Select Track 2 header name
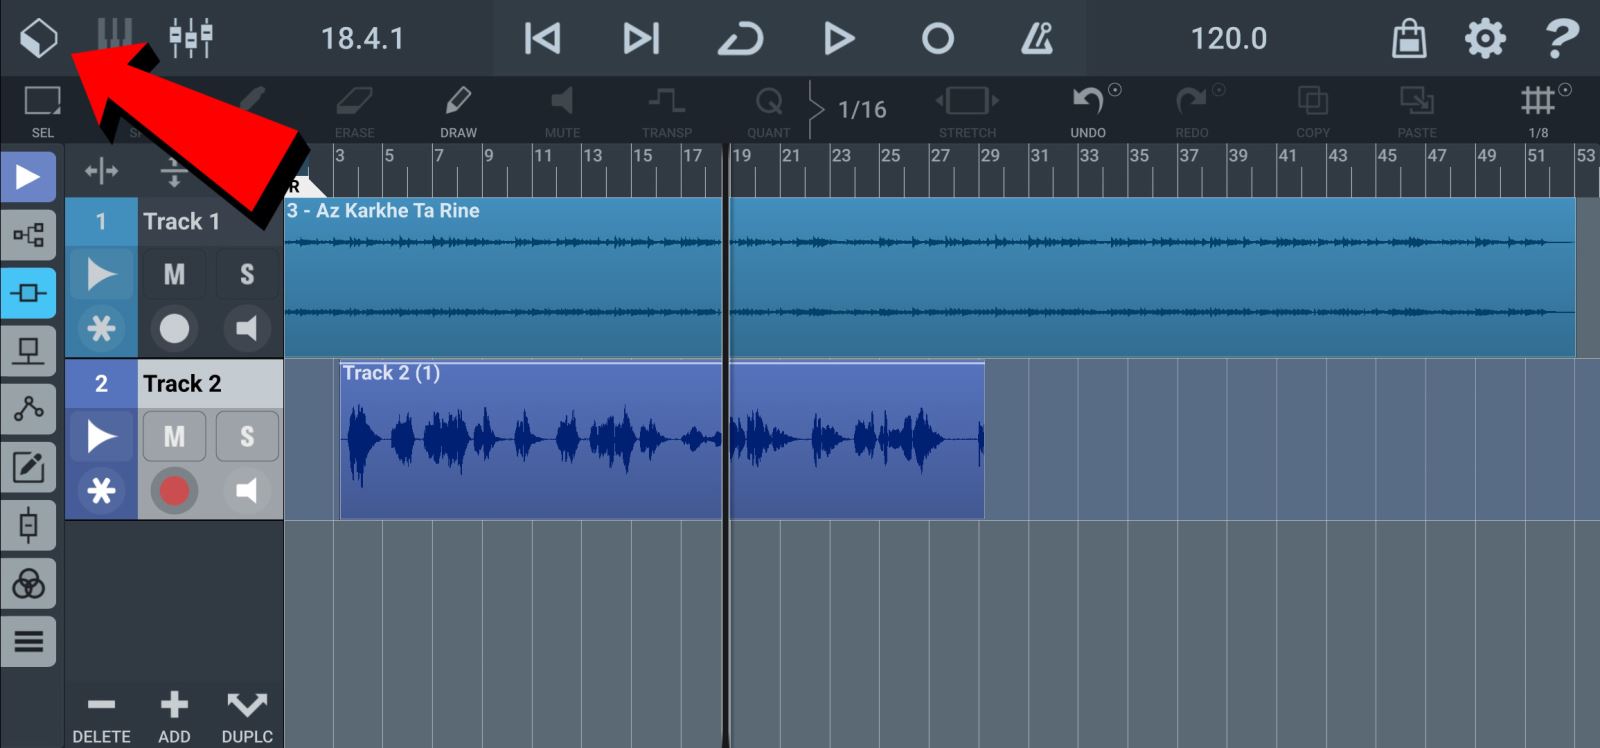 (x=182, y=383)
